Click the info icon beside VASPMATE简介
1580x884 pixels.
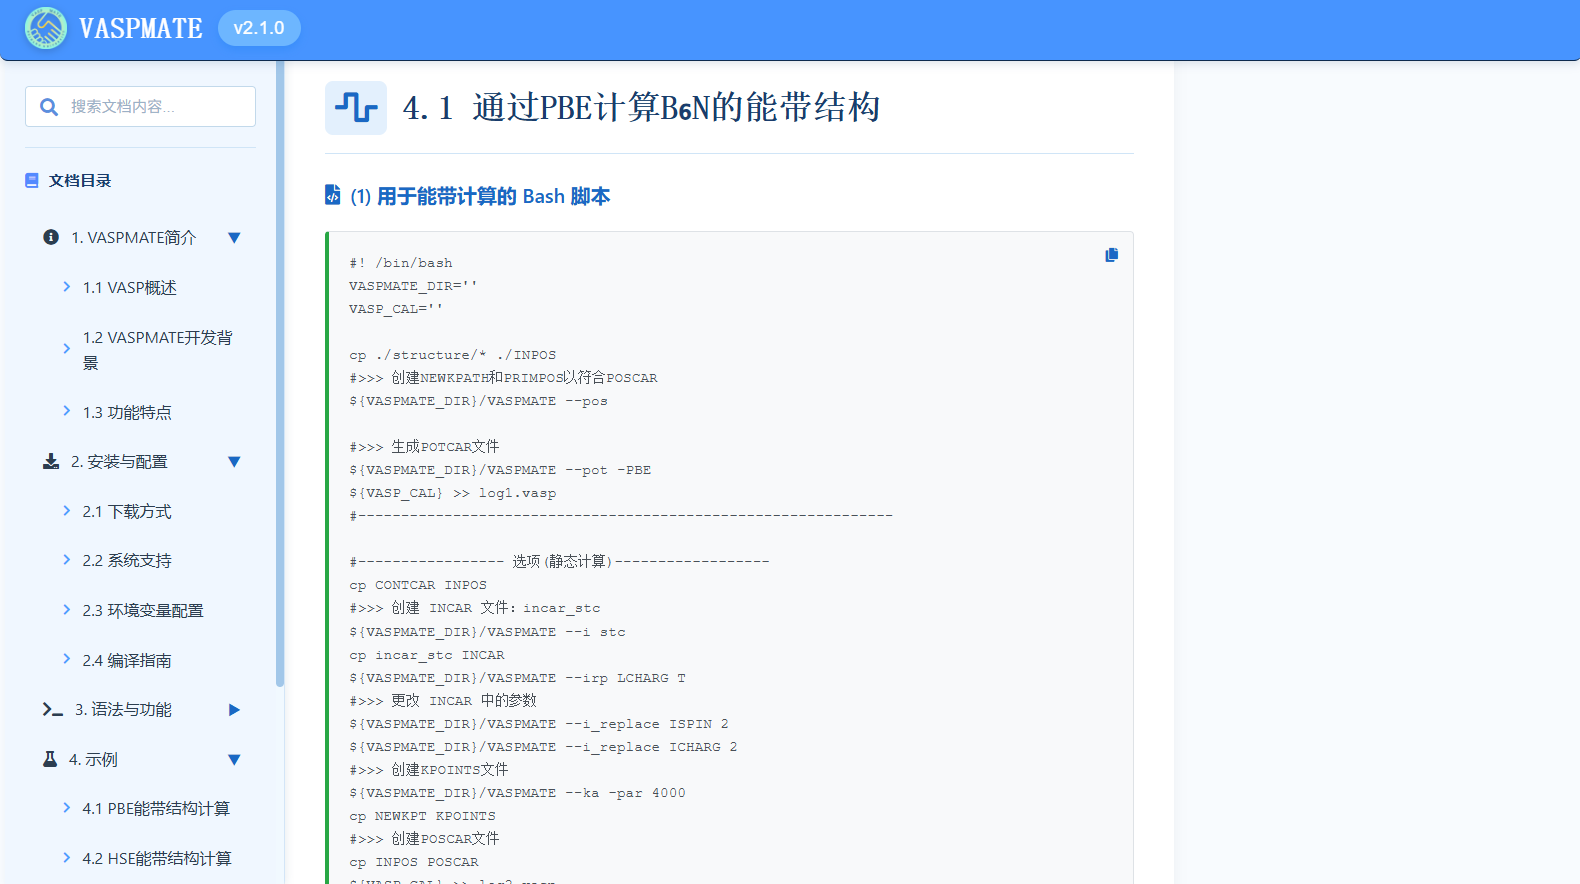51,237
